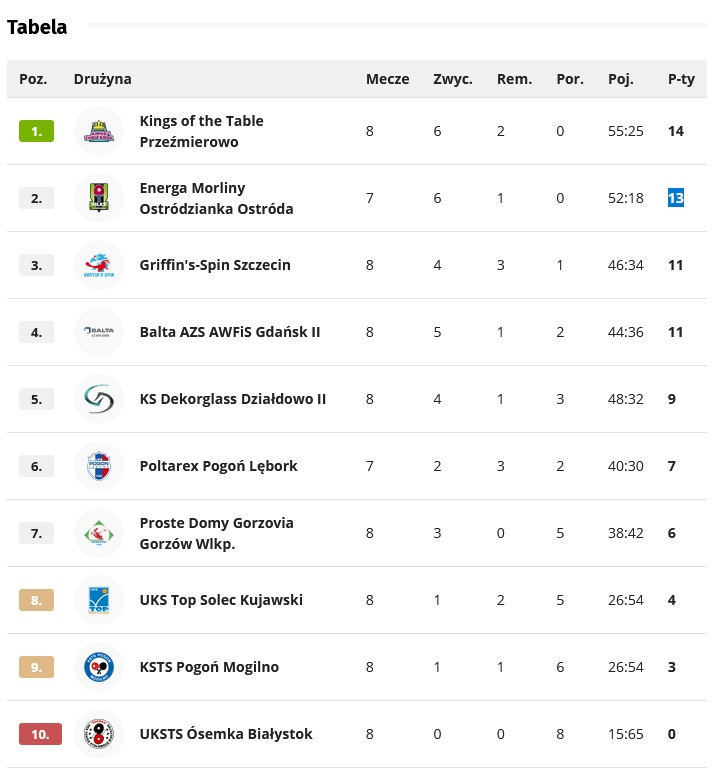721x779 pixels.
Task: Open Griffin's-Spin Szczecin team logo
Action: pos(99,265)
